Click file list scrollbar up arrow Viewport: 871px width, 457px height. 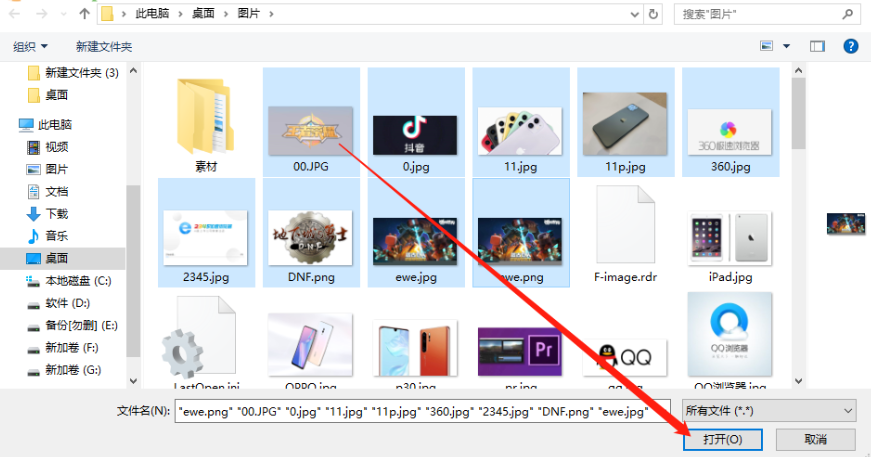(798, 71)
